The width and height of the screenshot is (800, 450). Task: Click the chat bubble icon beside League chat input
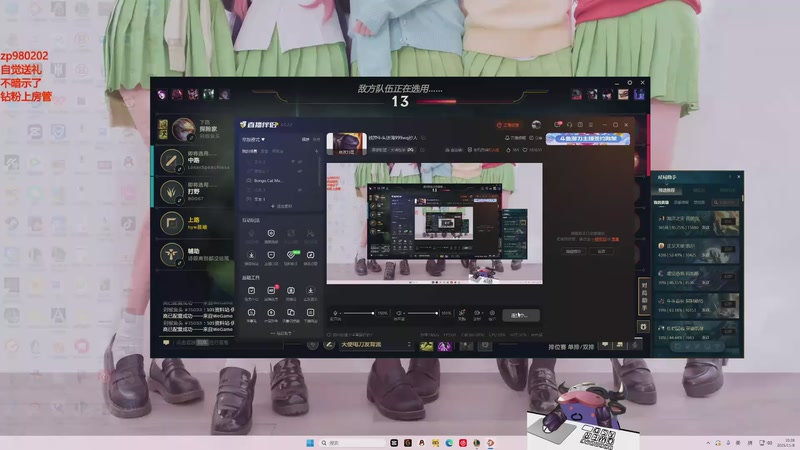[x=166, y=343]
